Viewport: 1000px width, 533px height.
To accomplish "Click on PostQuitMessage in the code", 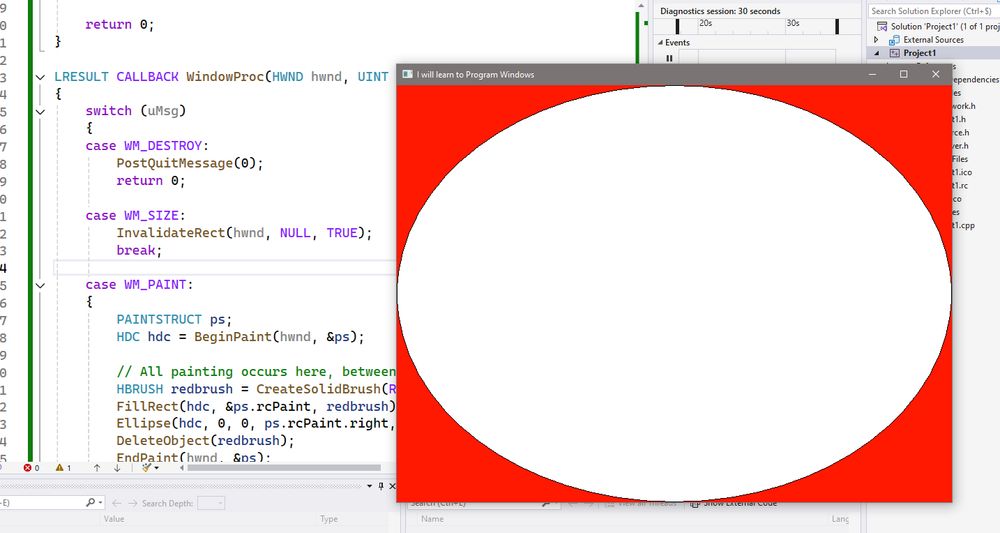I will [175, 163].
